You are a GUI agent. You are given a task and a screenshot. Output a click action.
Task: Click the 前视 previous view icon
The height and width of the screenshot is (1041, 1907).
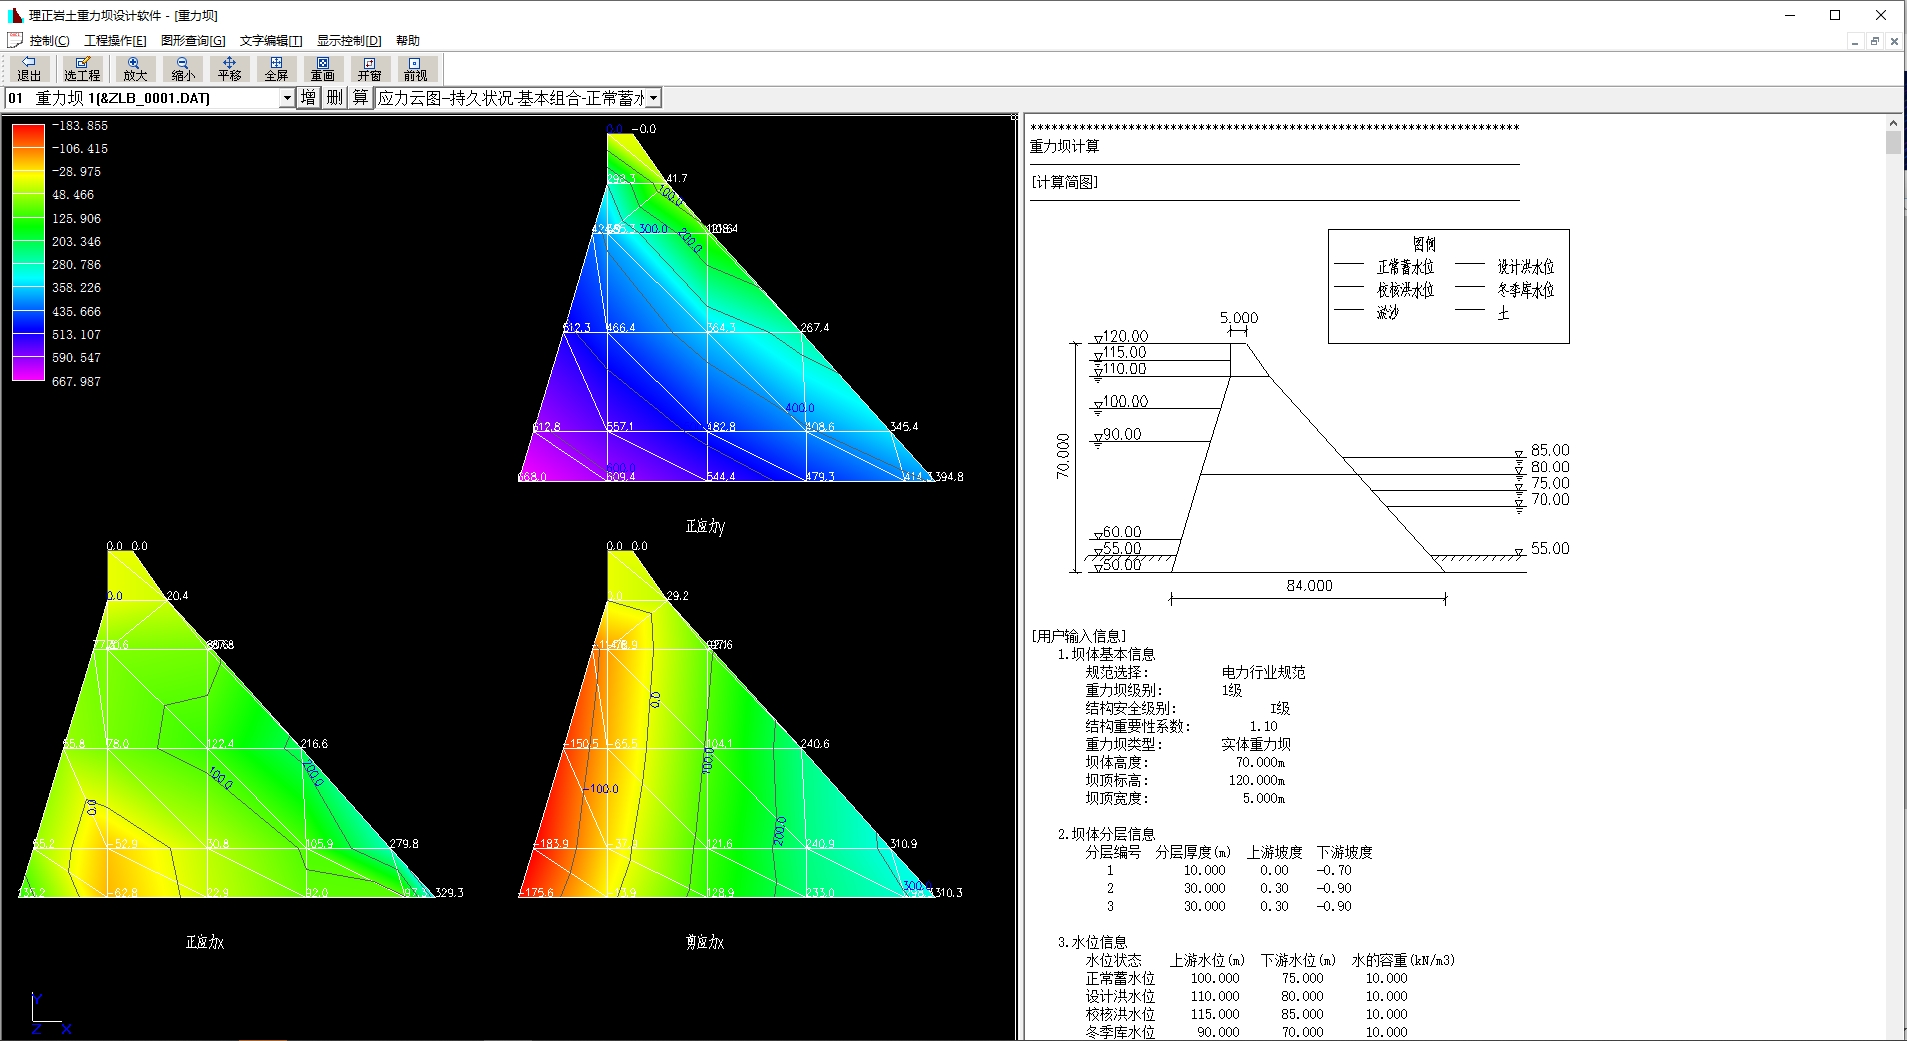click(415, 68)
